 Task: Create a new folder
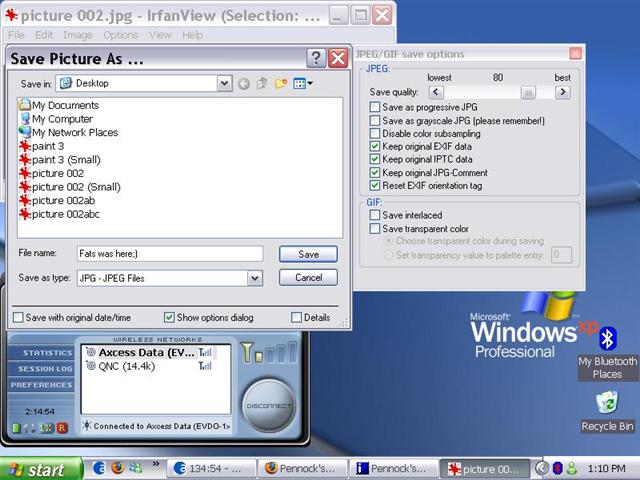point(281,84)
